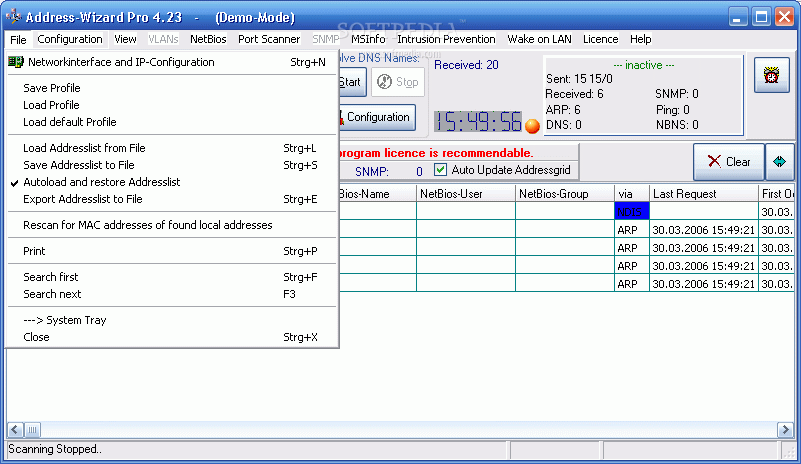Choose Networkinterface and IP-Configuration
The height and width of the screenshot is (464, 801).
[x=172, y=62]
